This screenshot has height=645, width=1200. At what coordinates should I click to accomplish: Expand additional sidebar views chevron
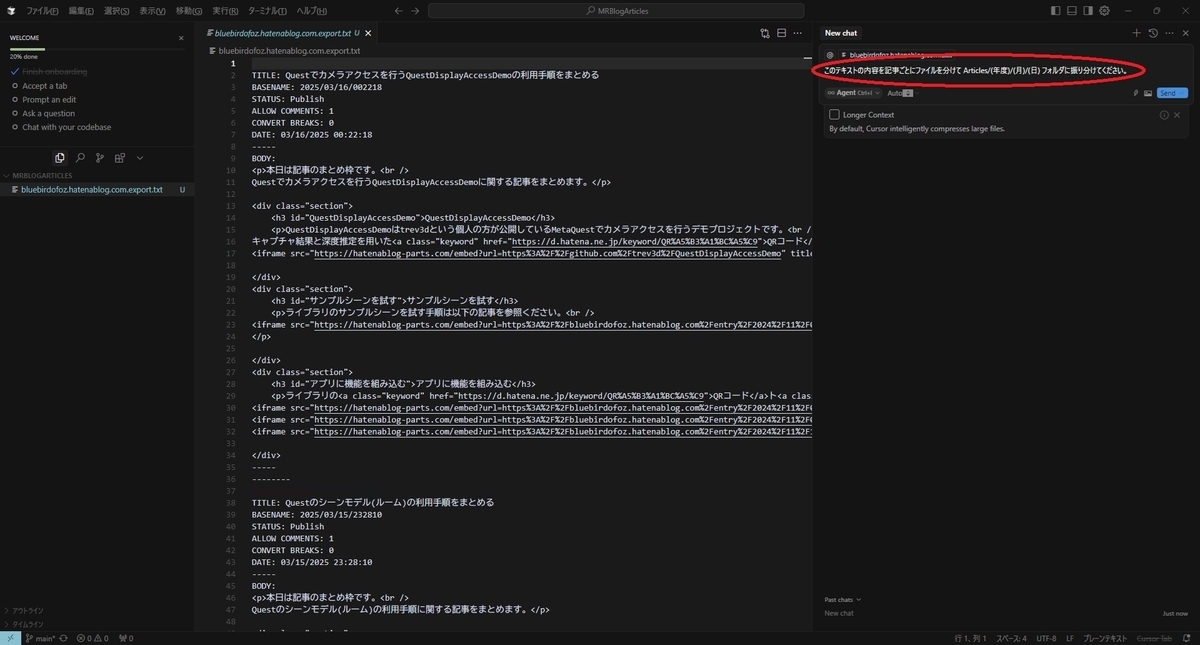(x=140, y=158)
